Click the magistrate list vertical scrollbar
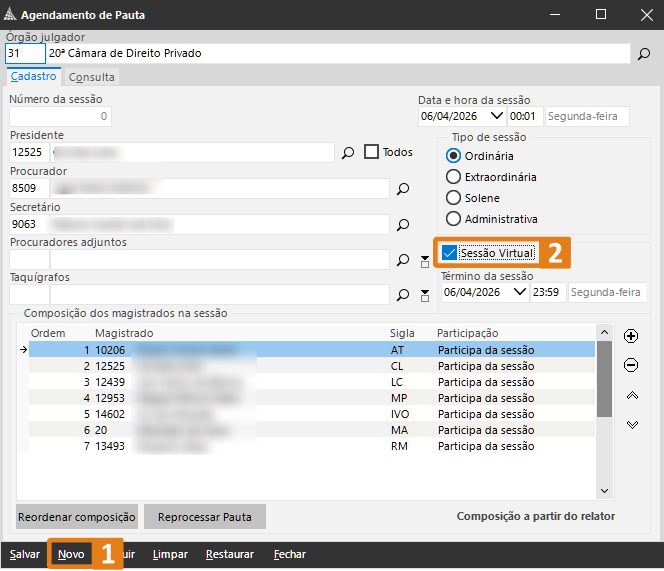This screenshot has width=664, height=571. coord(603,380)
